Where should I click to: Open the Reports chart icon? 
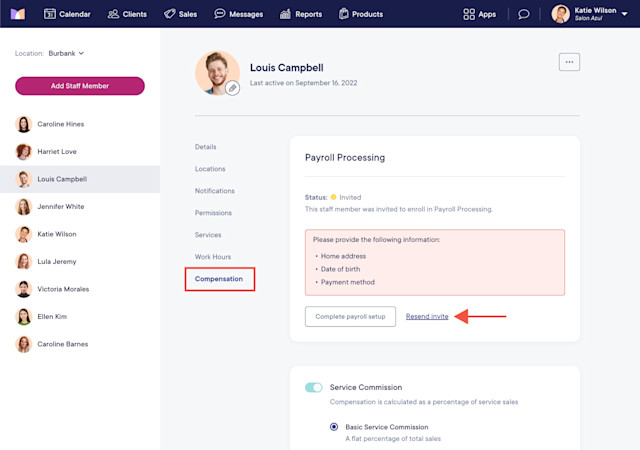click(285, 14)
